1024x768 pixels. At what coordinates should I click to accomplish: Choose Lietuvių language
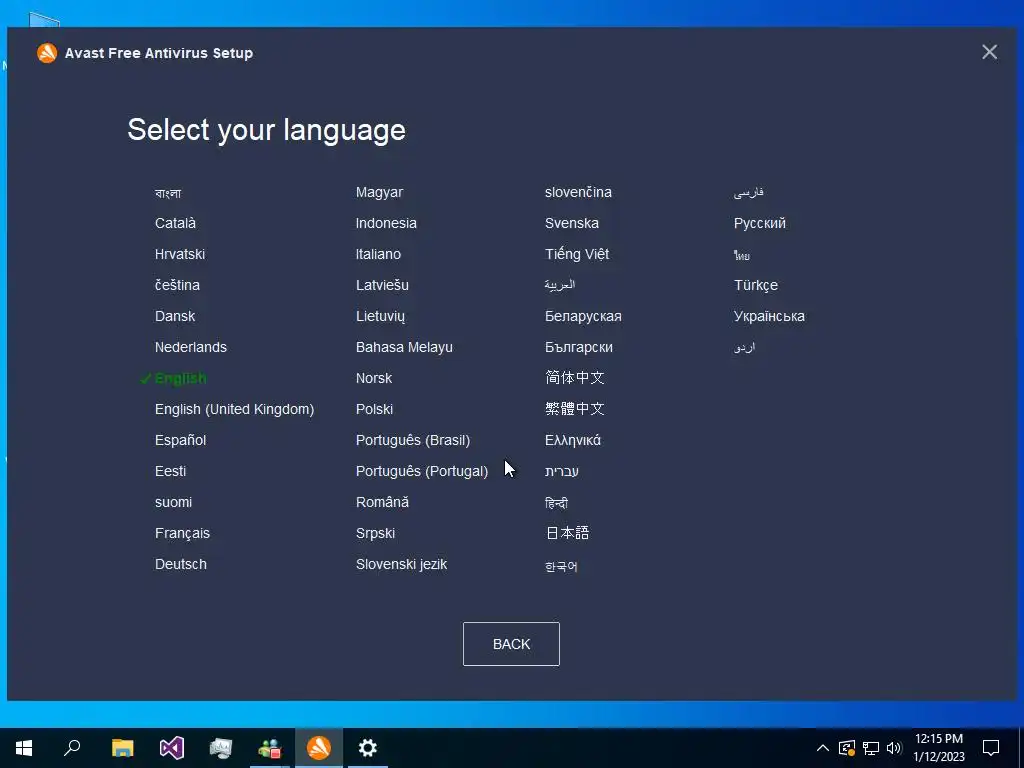point(380,317)
